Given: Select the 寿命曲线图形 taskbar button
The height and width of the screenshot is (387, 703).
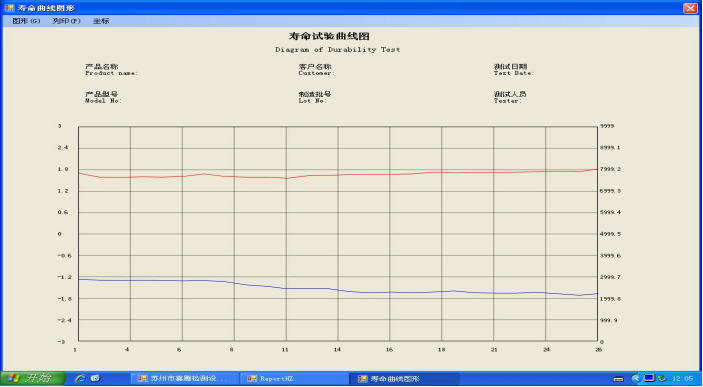Looking at the screenshot, I should point(404,379).
